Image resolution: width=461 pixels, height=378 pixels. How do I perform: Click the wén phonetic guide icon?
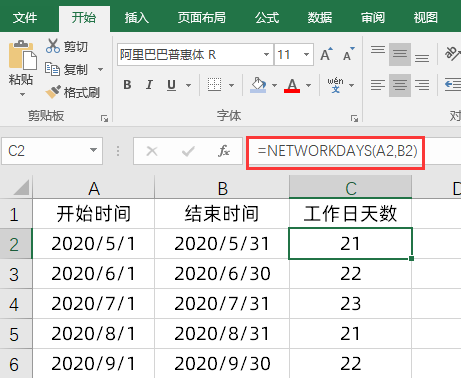(x=335, y=85)
